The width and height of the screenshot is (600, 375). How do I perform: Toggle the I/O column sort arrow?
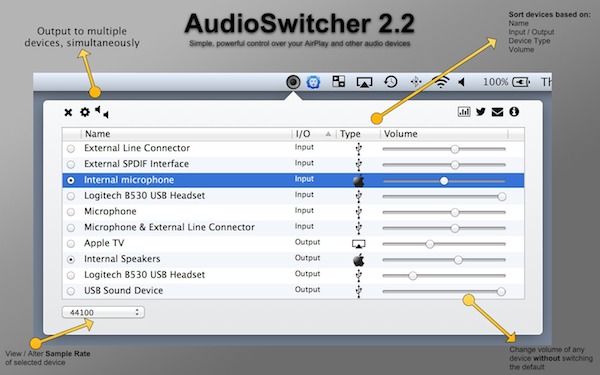pos(328,134)
